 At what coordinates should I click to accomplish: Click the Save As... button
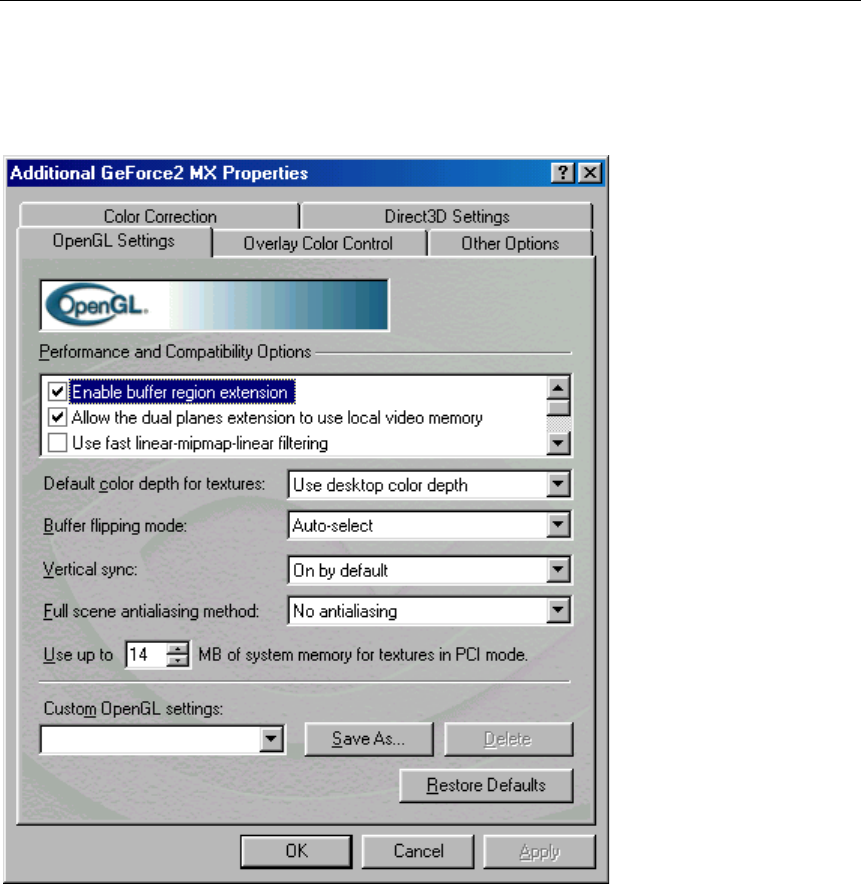[x=369, y=739]
